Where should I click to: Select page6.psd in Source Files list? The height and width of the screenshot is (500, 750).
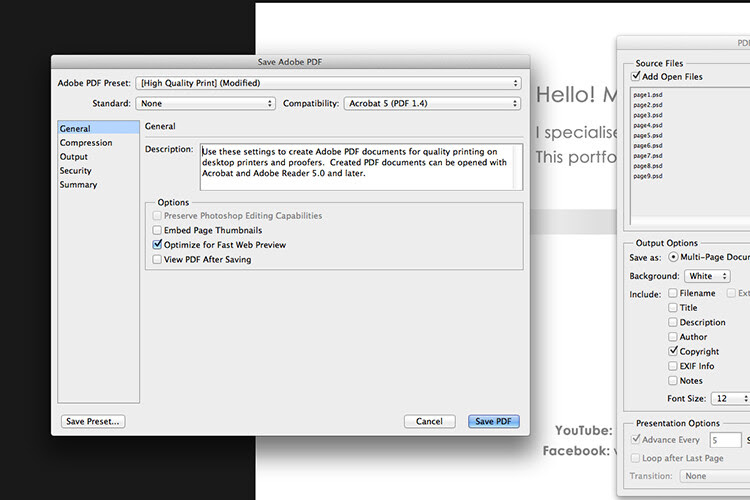pos(648,145)
